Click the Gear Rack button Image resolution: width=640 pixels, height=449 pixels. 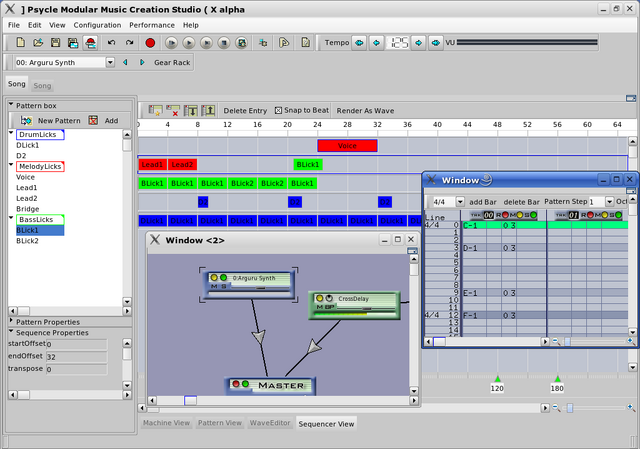coord(172,62)
